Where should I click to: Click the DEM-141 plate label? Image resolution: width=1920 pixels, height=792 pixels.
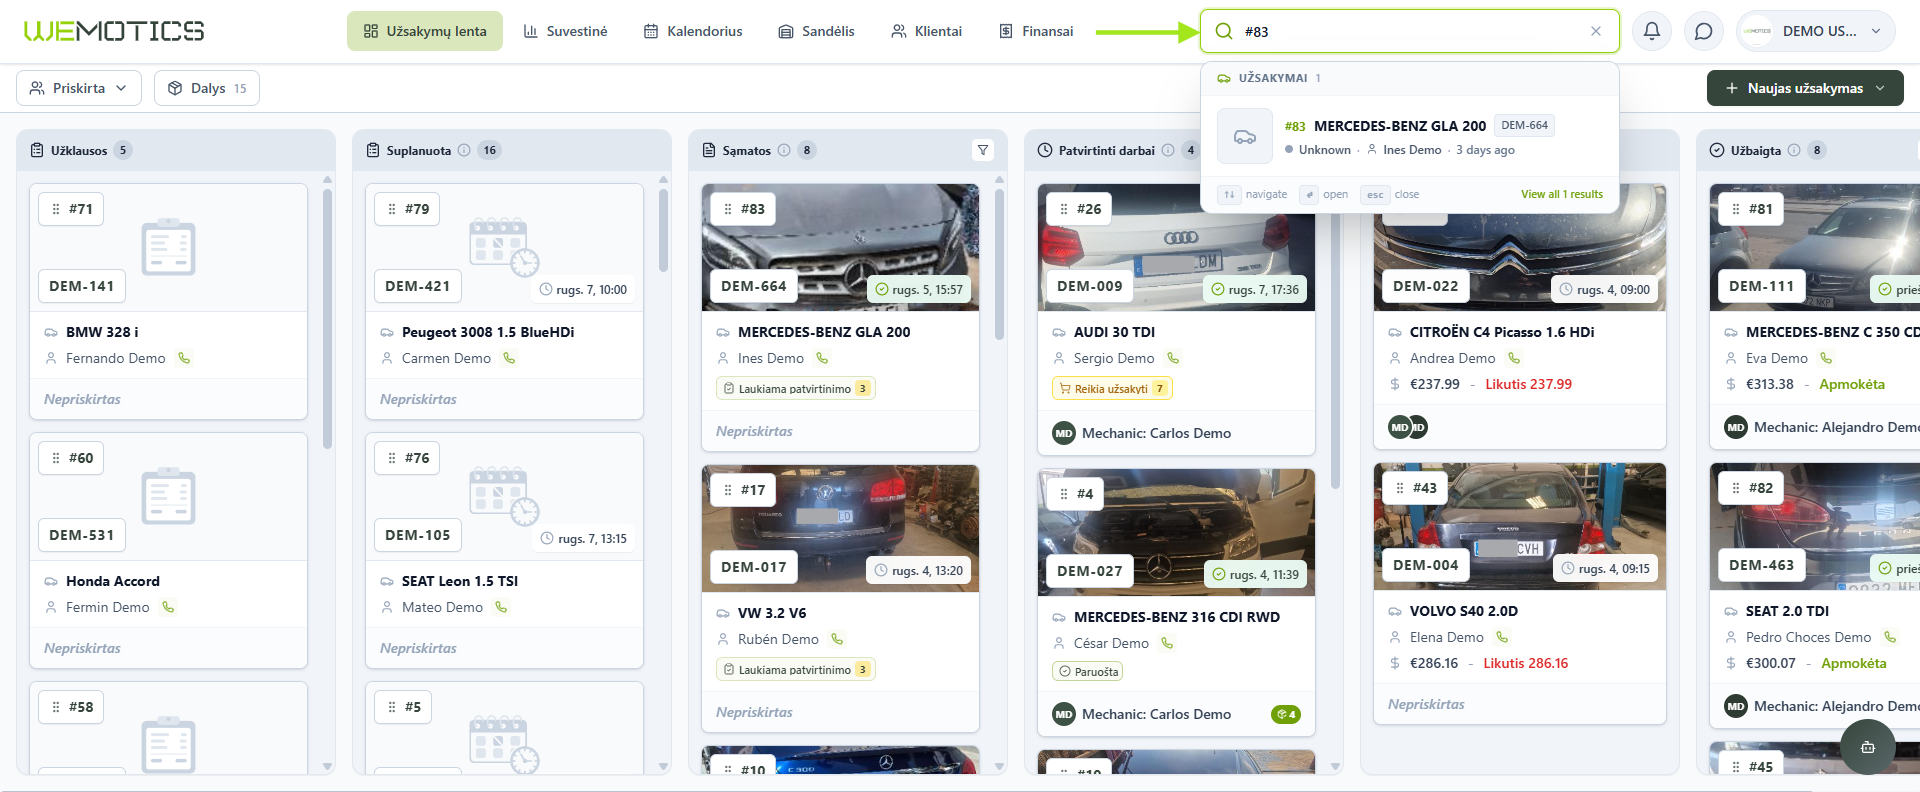click(x=82, y=286)
